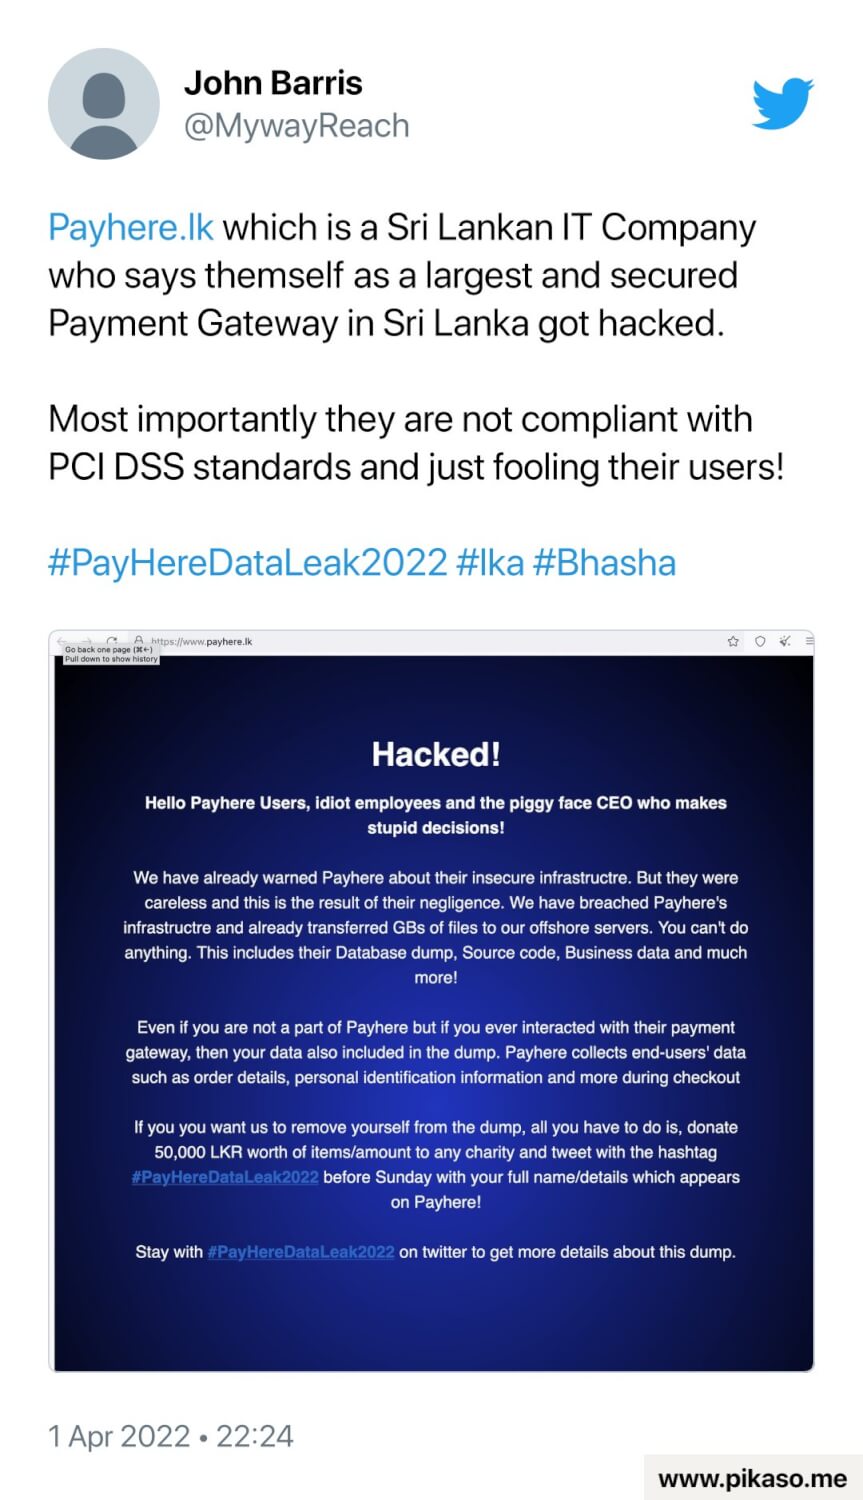Open John Barris profile avatar

click(104, 104)
